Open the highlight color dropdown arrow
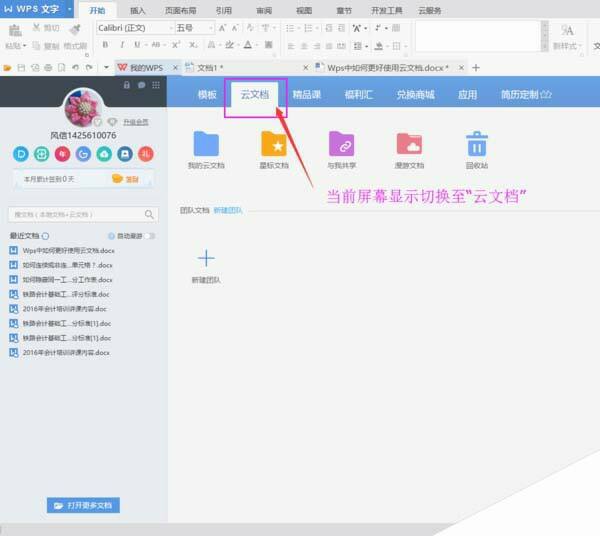The width and height of the screenshot is (600, 536). coord(238,45)
